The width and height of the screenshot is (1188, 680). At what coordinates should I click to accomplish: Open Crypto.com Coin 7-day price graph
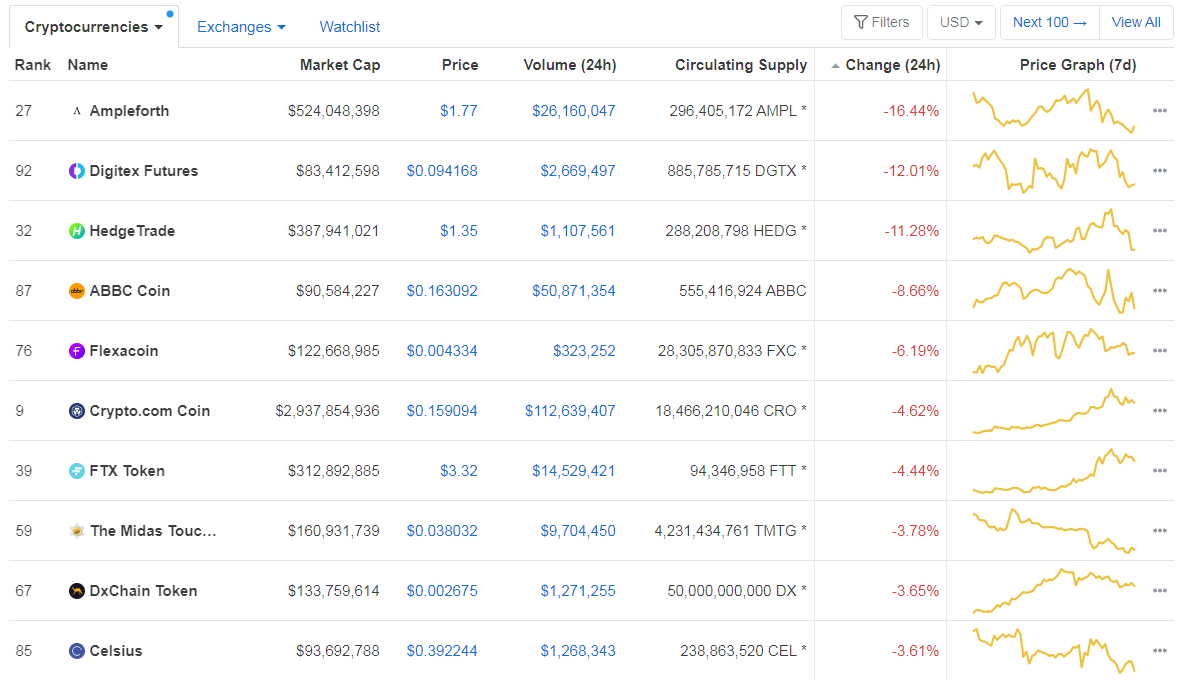pyautogui.click(x=1054, y=410)
